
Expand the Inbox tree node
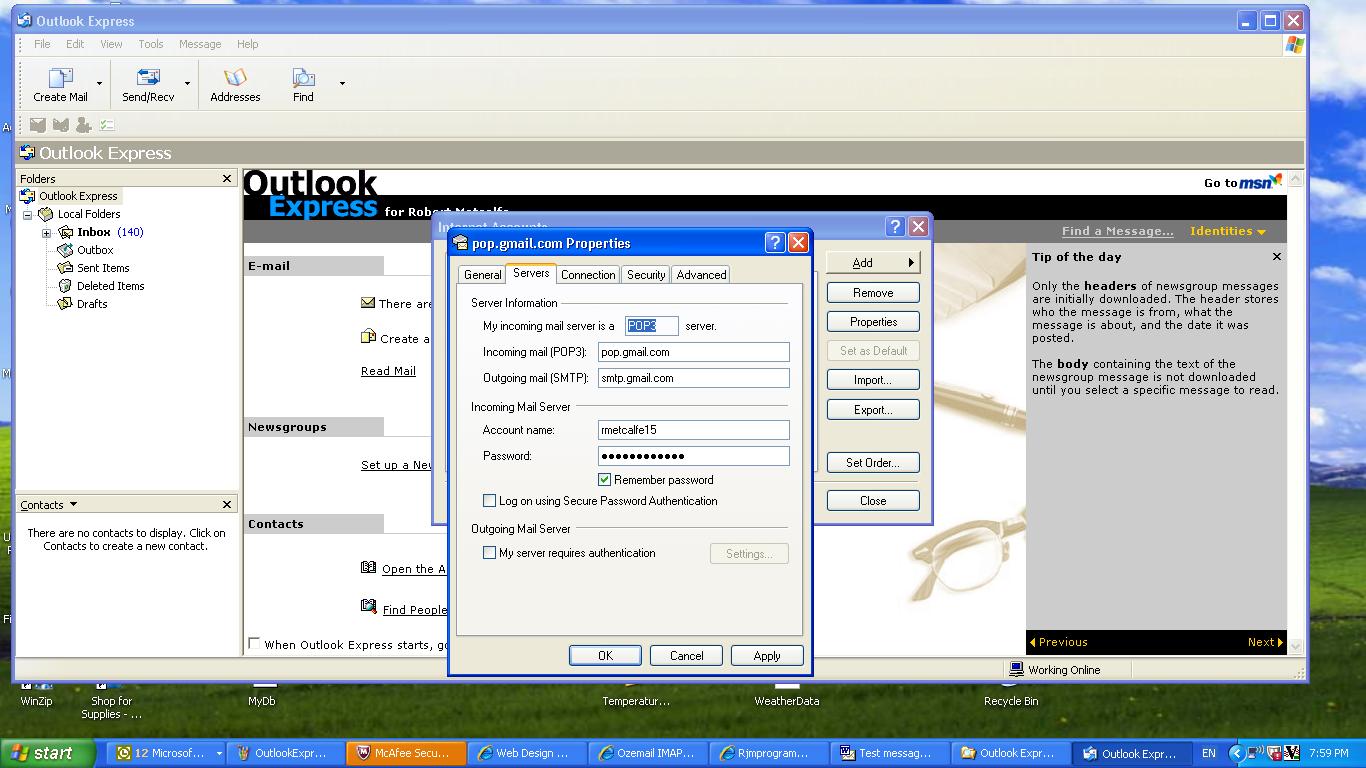[46, 233]
